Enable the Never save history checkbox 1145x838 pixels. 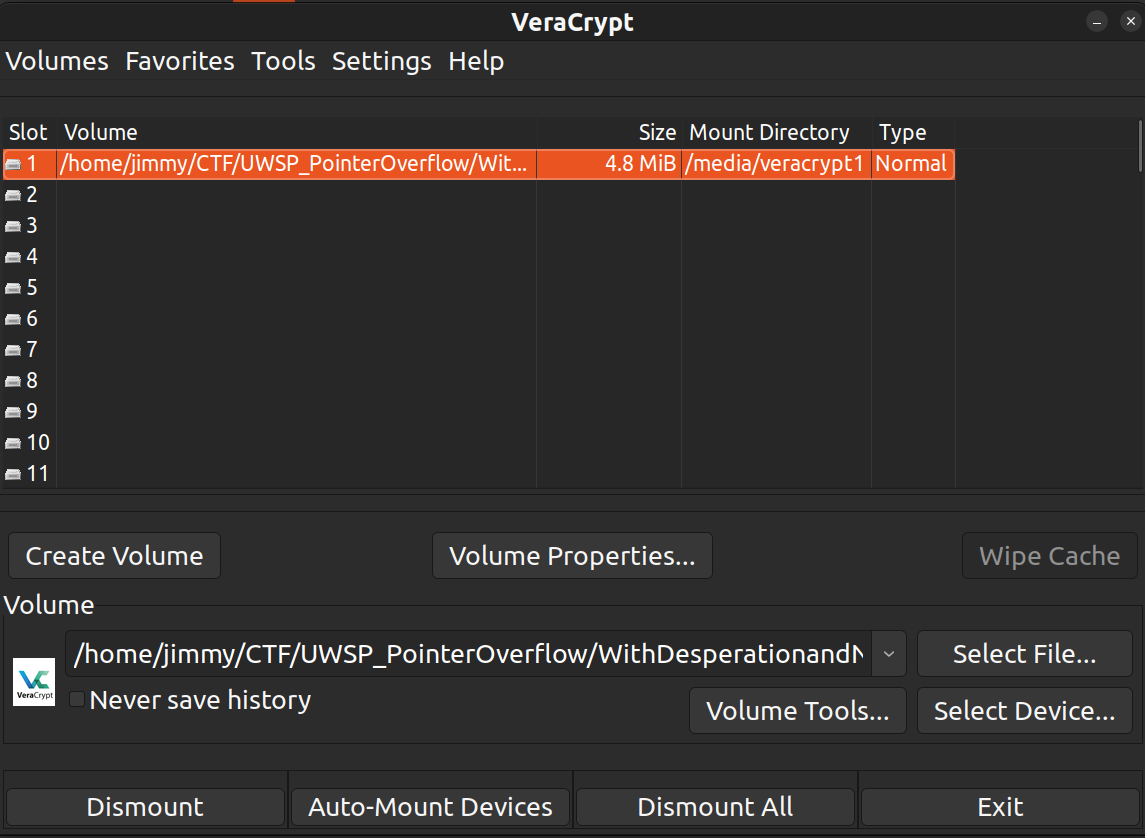pos(77,699)
